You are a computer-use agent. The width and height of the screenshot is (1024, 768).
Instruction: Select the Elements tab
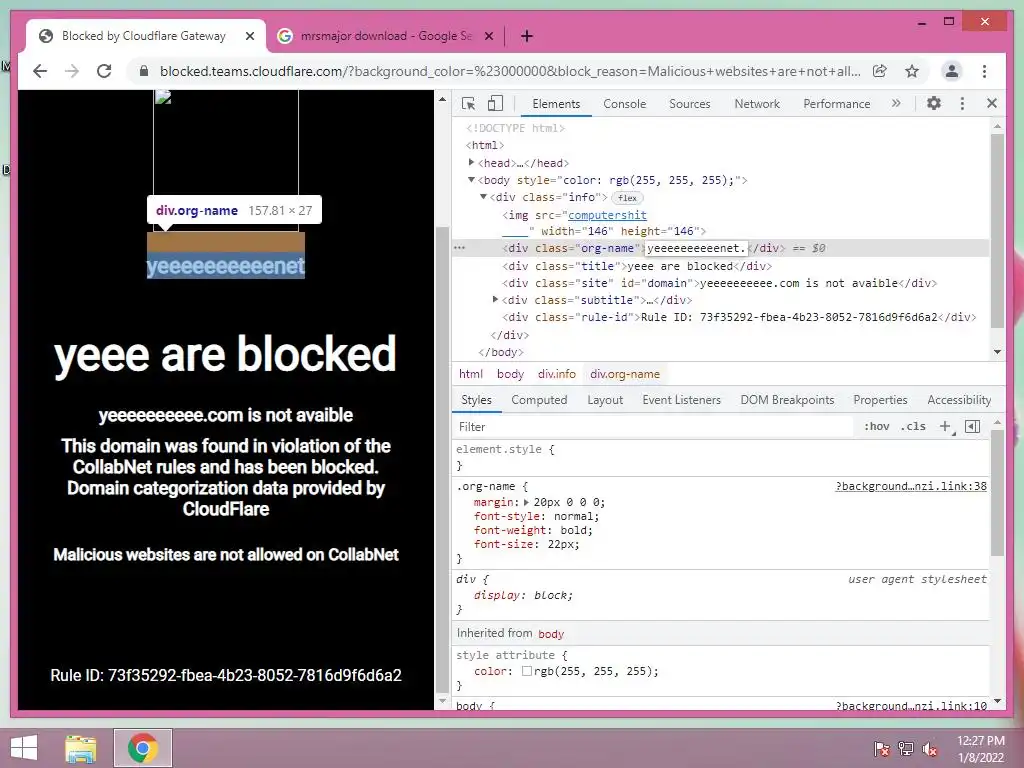pos(556,104)
